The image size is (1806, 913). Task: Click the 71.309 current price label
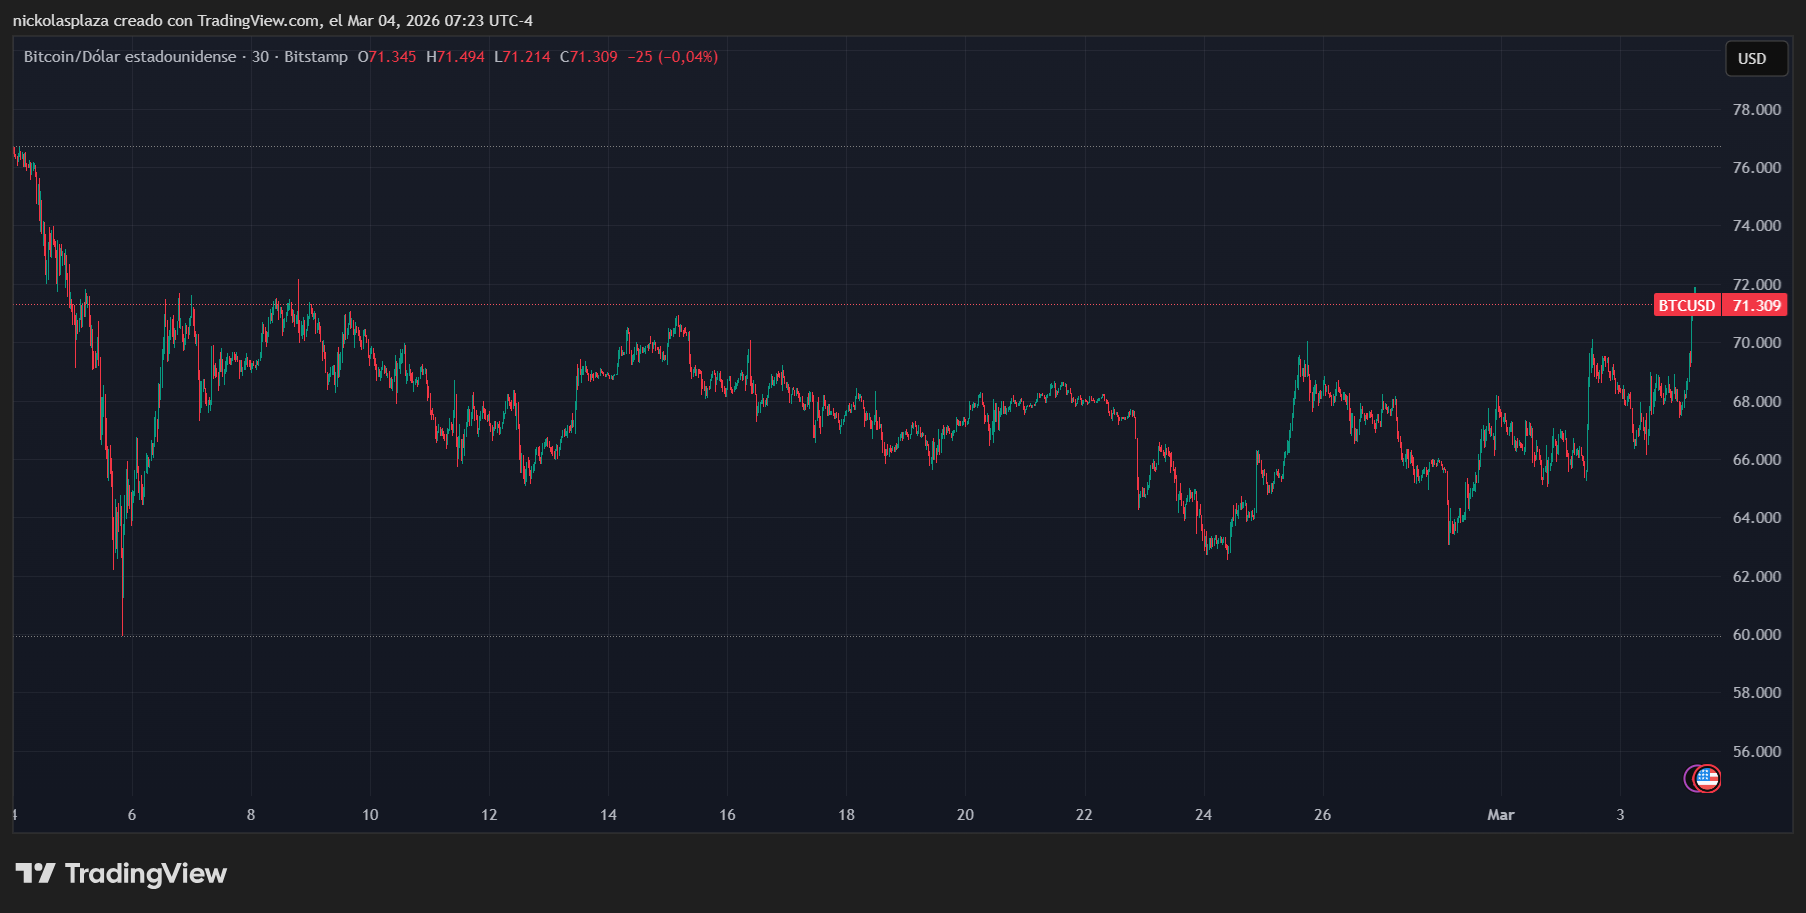coord(1756,306)
